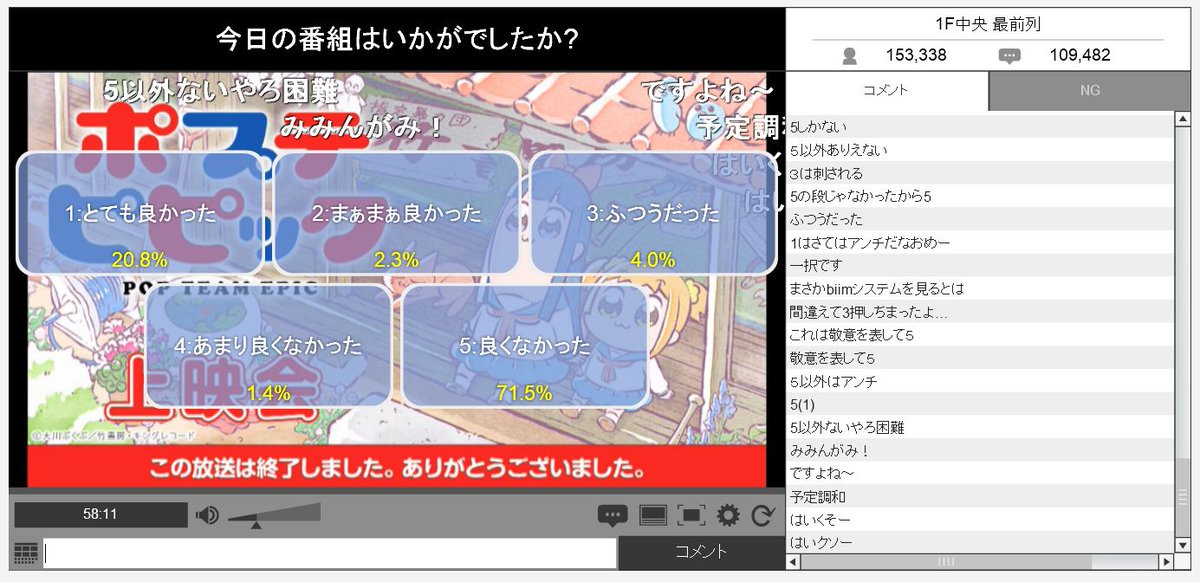Viewport: 1200px width, 582px height.
Task: Click the 153,338 viewer count
Action: click(x=916, y=56)
